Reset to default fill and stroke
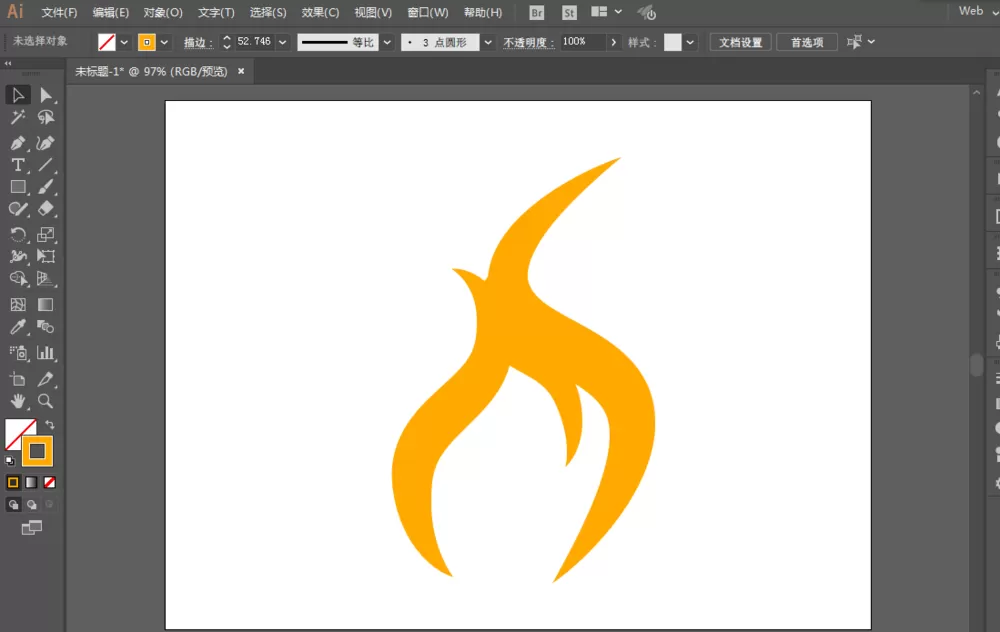The height and width of the screenshot is (632, 1000). coord(10,460)
